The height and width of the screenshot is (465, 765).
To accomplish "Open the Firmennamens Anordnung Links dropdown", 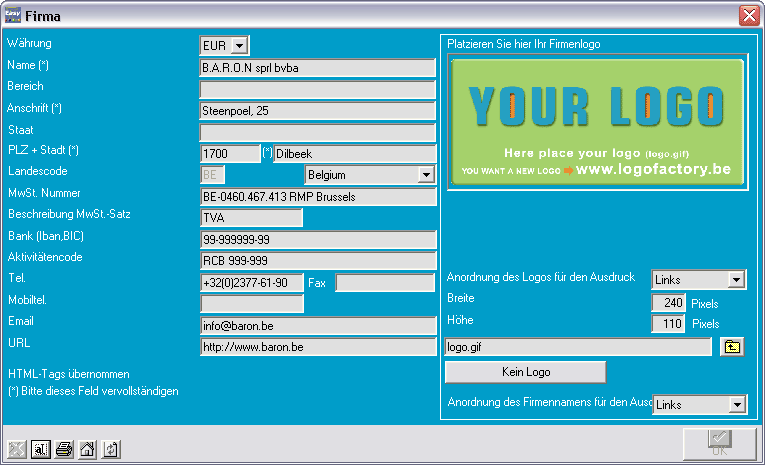I will (x=737, y=404).
